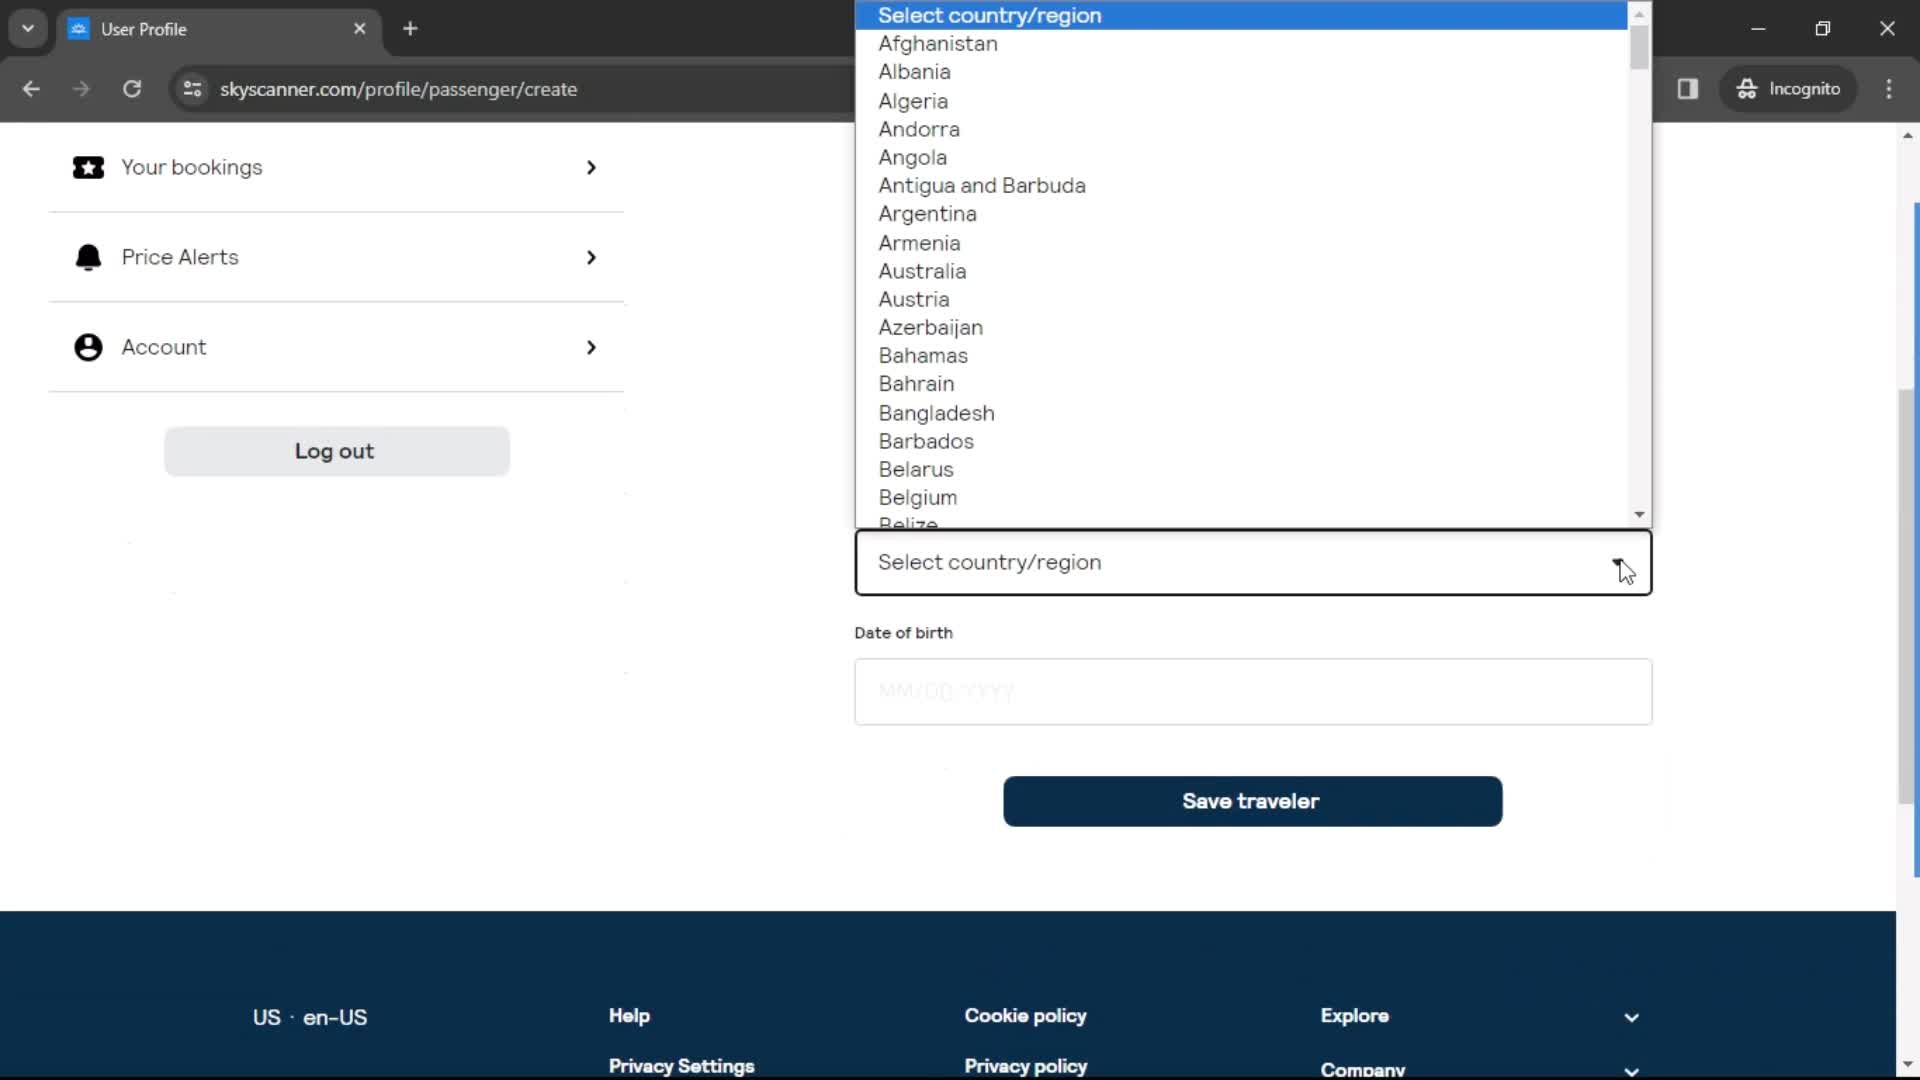This screenshot has height=1080, width=1920.
Task: Click the reload/refresh page icon
Action: point(132,88)
